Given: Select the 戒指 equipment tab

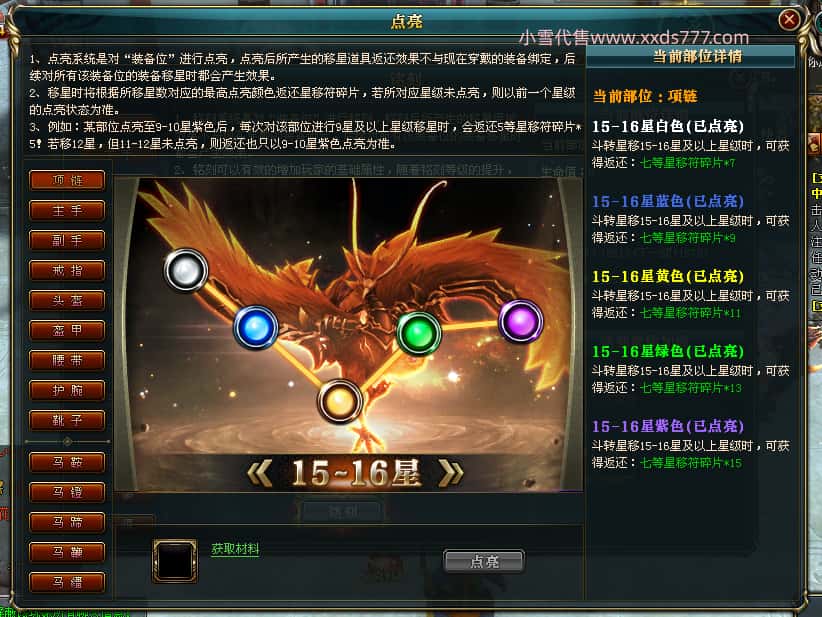Looking at the screenshot, I should 67,270.
